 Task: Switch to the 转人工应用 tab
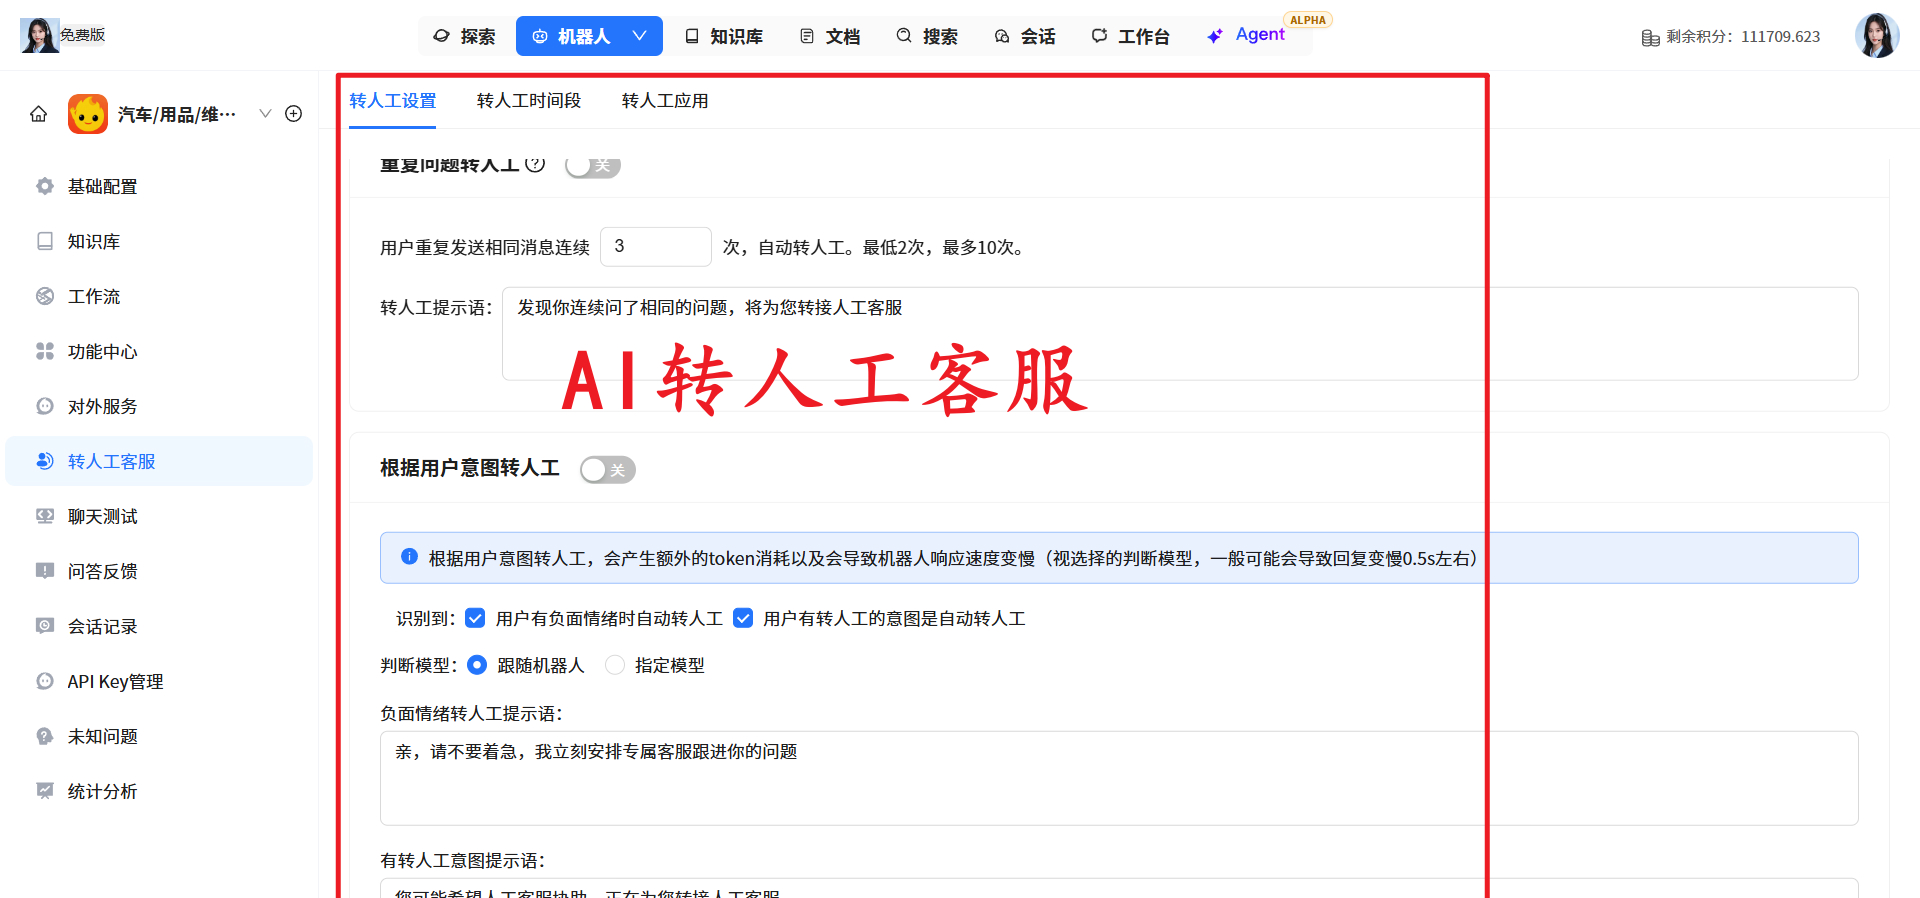(665, 101)
